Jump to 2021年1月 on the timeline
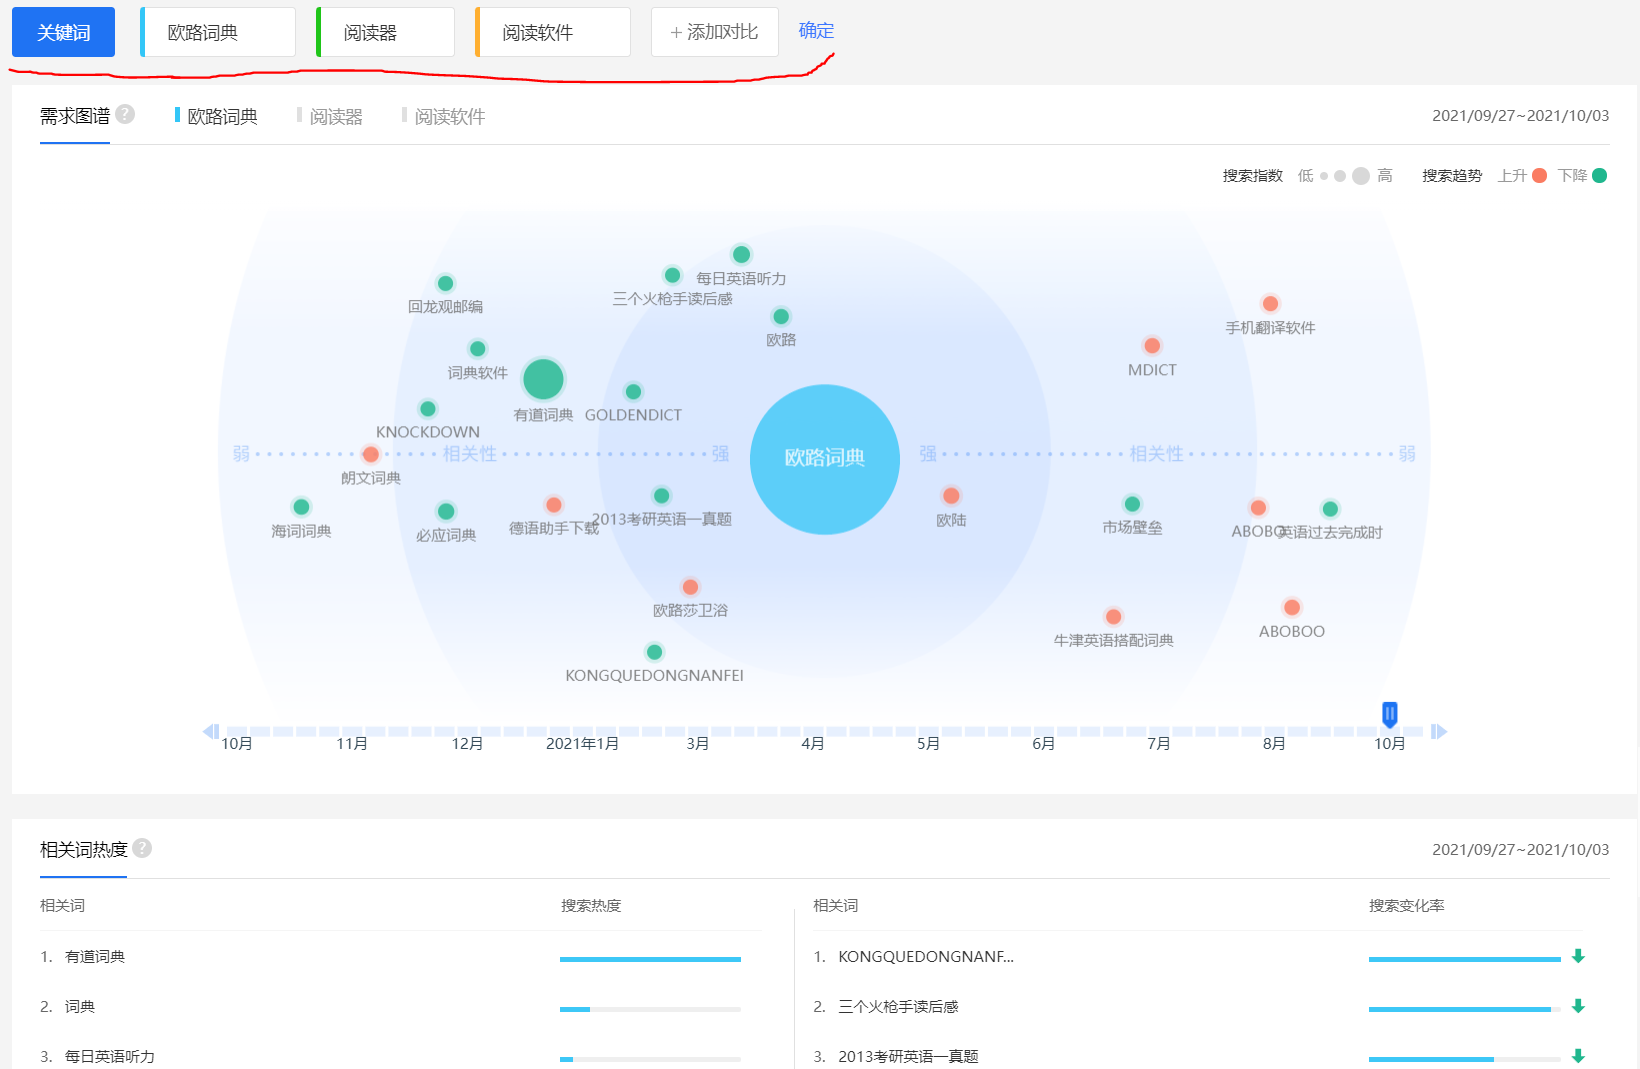This screenshot has height=1069, width=1640. [x=582, y=743]
